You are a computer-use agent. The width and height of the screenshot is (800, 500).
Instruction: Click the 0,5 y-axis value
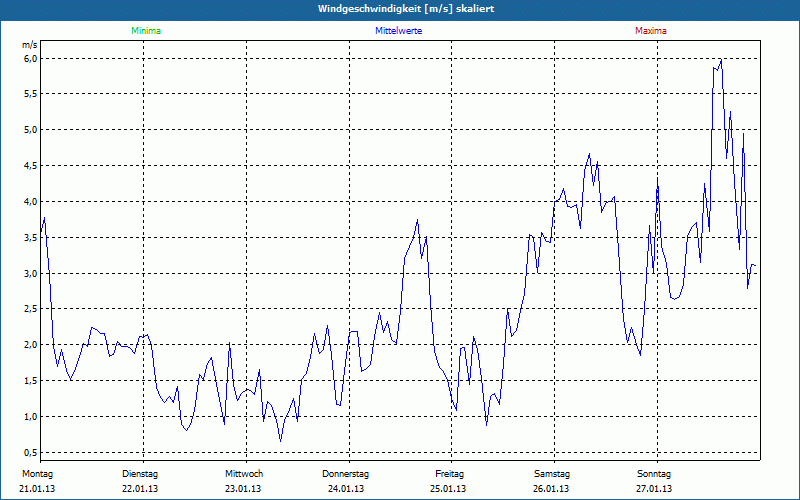(x=31, y=453)
